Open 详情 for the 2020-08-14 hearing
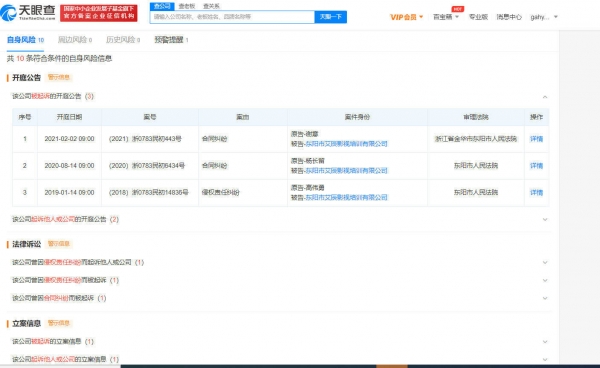This screenshot has width=600, height=368. click(536, 166)
